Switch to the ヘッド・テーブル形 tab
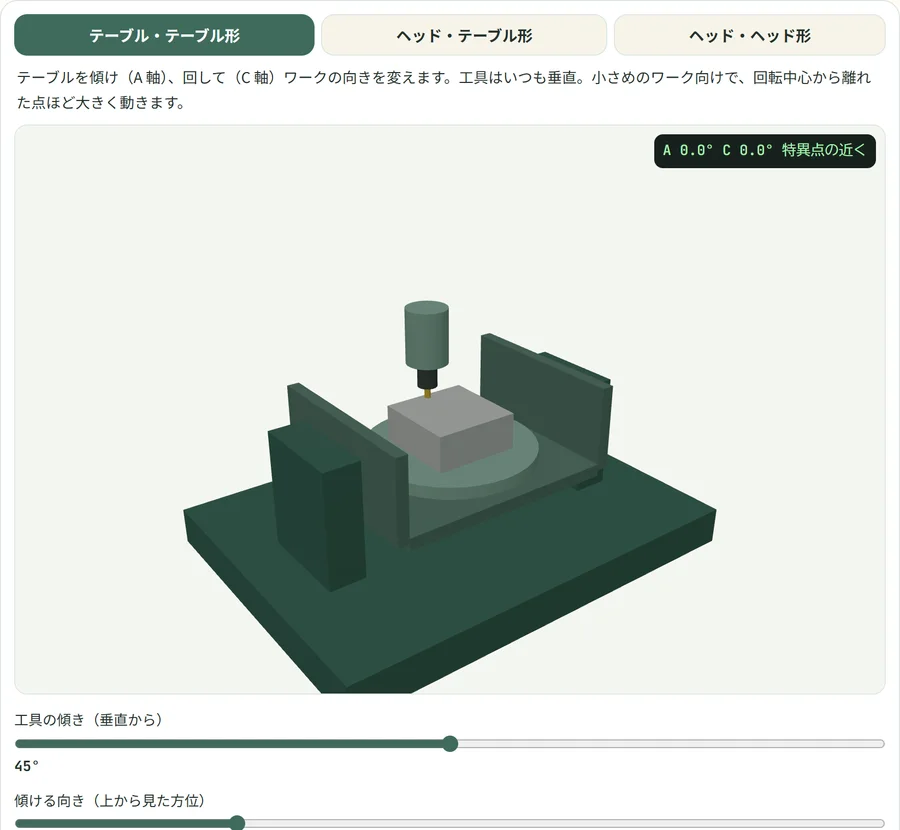This screenshot has width=900, height=830. tap(464, 36)
